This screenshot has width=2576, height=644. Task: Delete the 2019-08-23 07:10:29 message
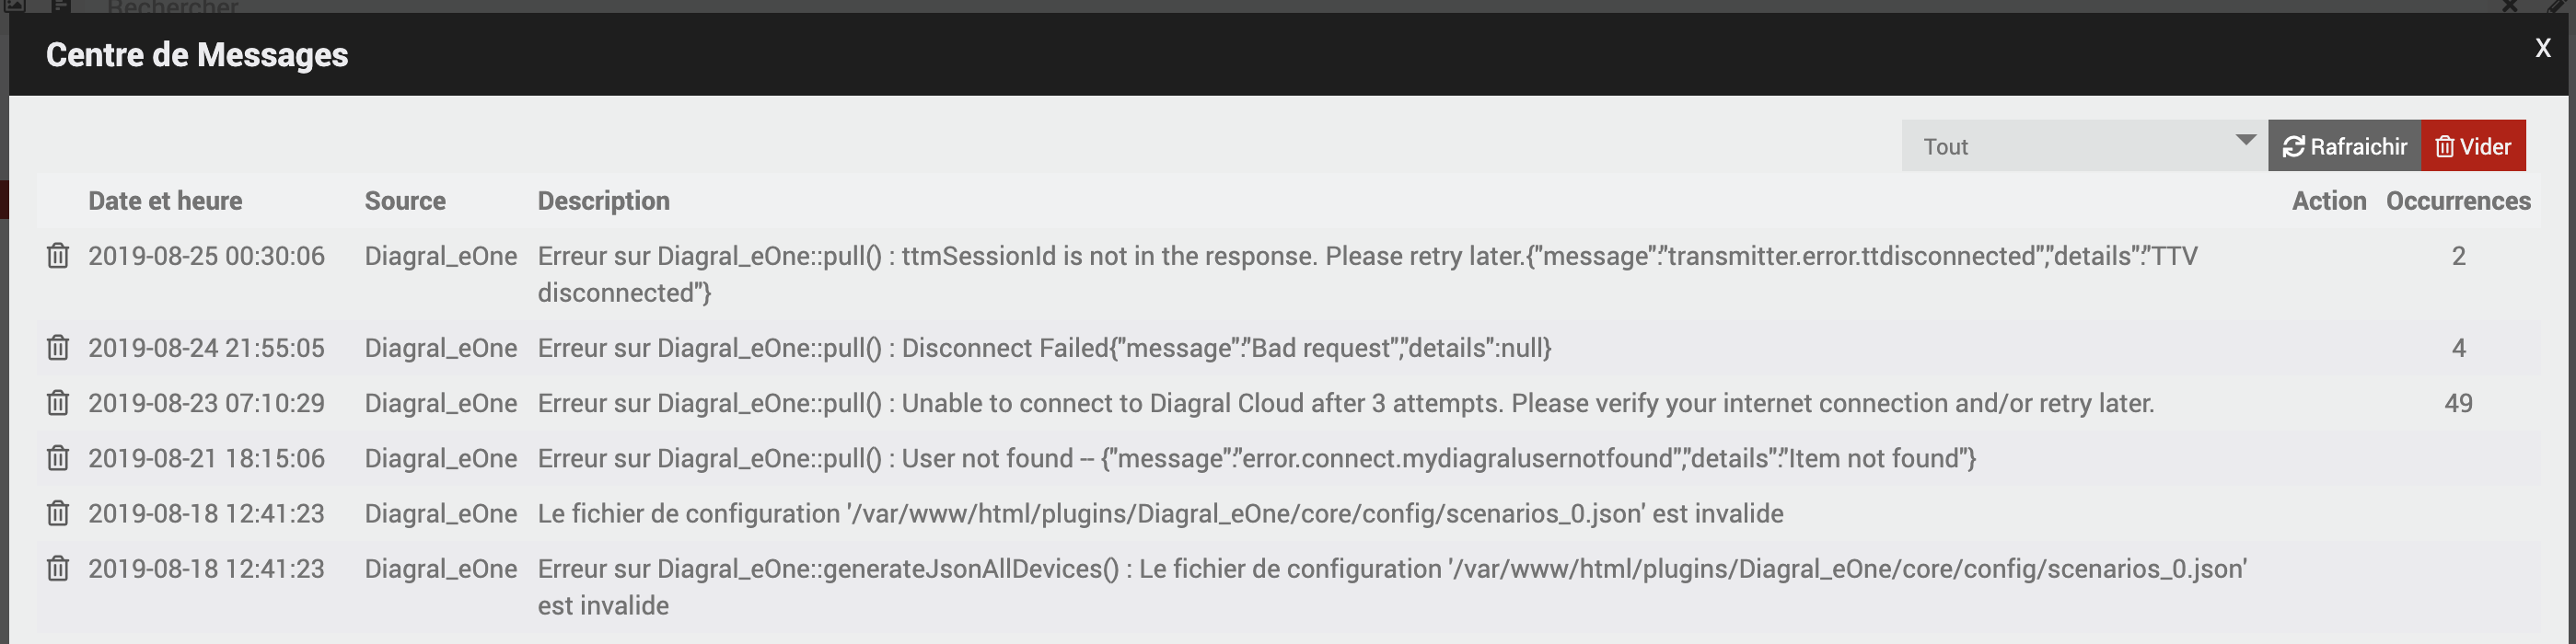(x=58, y=403)
